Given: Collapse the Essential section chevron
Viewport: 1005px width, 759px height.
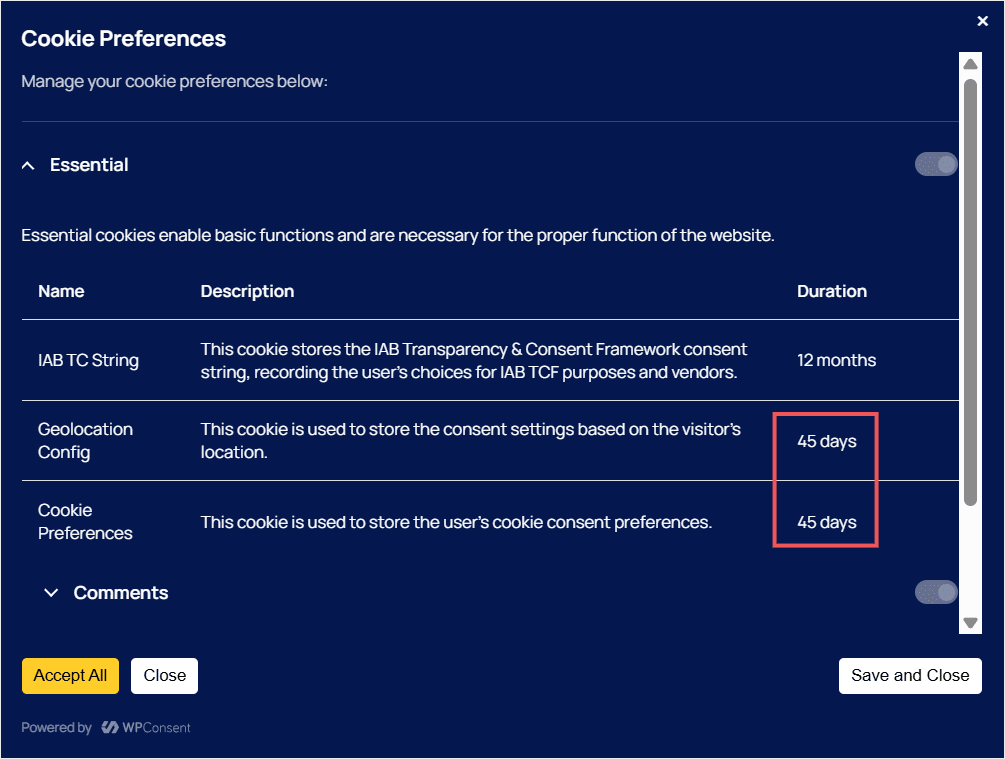Looking at the screenshot, I should point(28,165).
